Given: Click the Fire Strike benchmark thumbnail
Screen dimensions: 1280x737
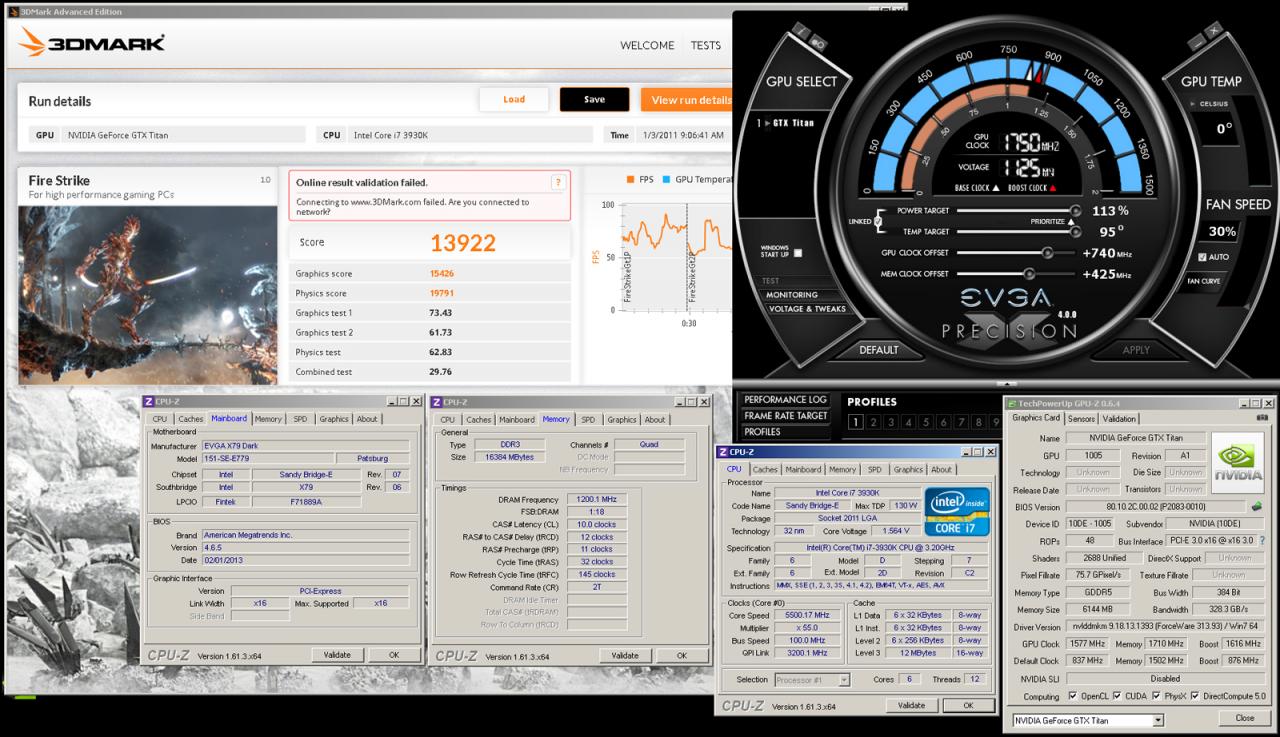Looking at the screenshot, I should 147,295.
